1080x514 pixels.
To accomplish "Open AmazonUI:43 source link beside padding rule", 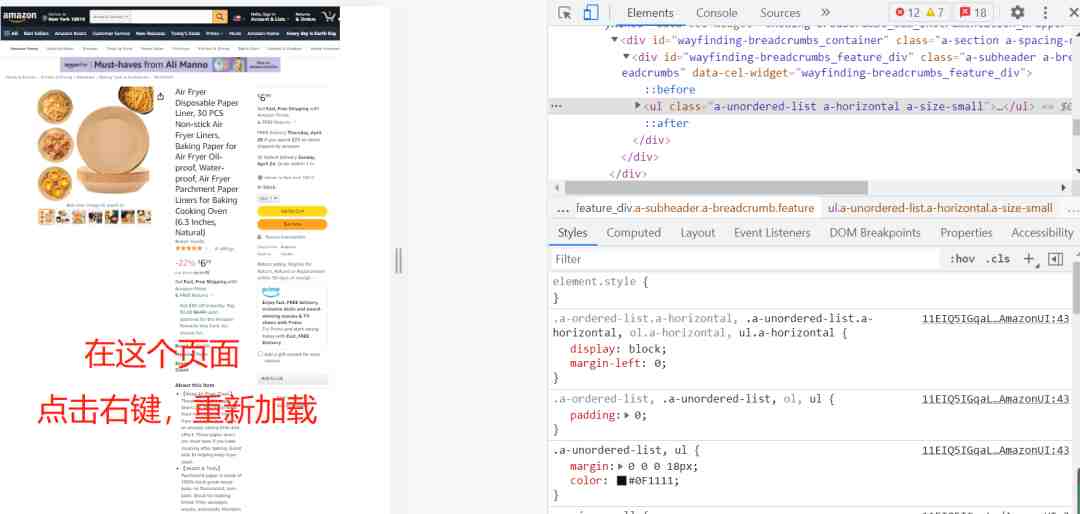I will click(x=995, y=399).
